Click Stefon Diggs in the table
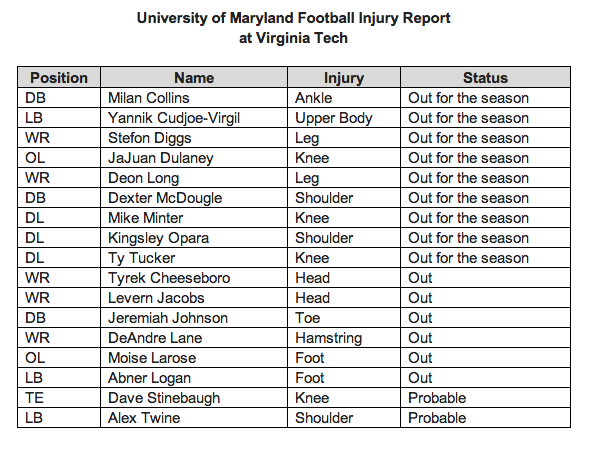Screen dimensions: 591x455 pyautogui.click(x=150, y=138)
